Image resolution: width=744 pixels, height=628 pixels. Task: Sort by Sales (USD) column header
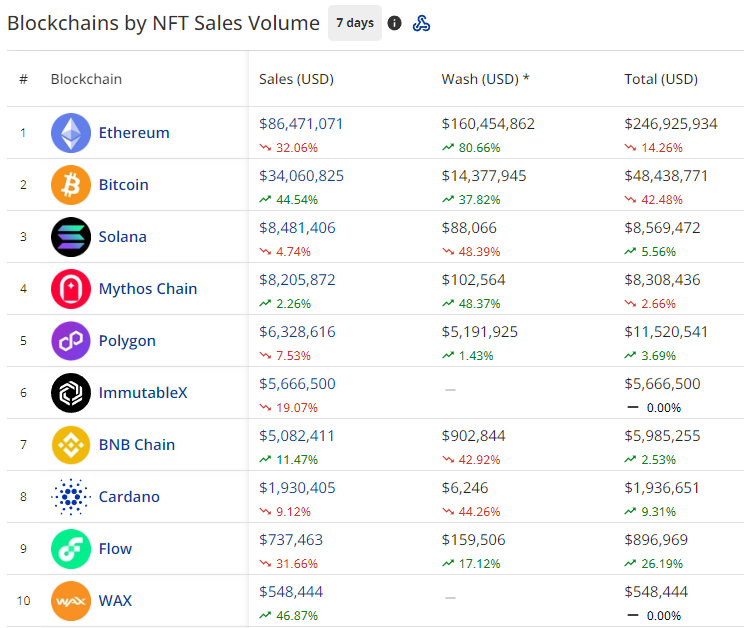click(296, 79)
